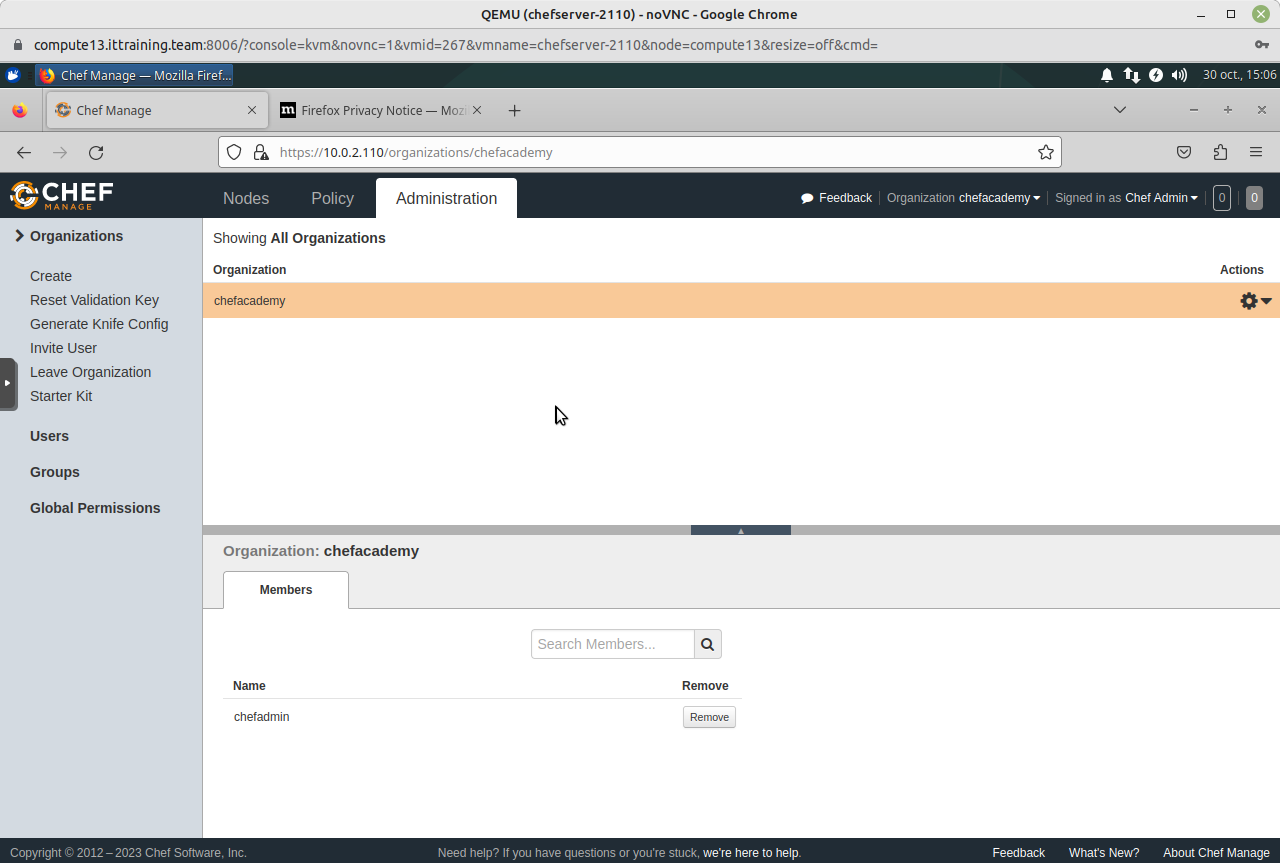Expand the Users sidebar section
The image size is (1280, 863).
[49, 436]
